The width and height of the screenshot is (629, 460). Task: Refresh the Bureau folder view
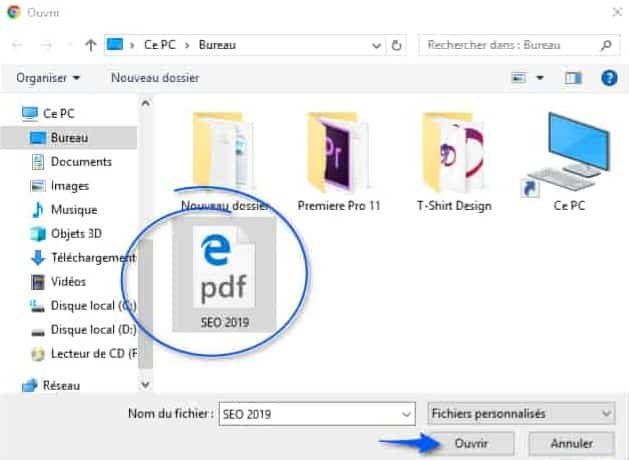tap(396, 45)
